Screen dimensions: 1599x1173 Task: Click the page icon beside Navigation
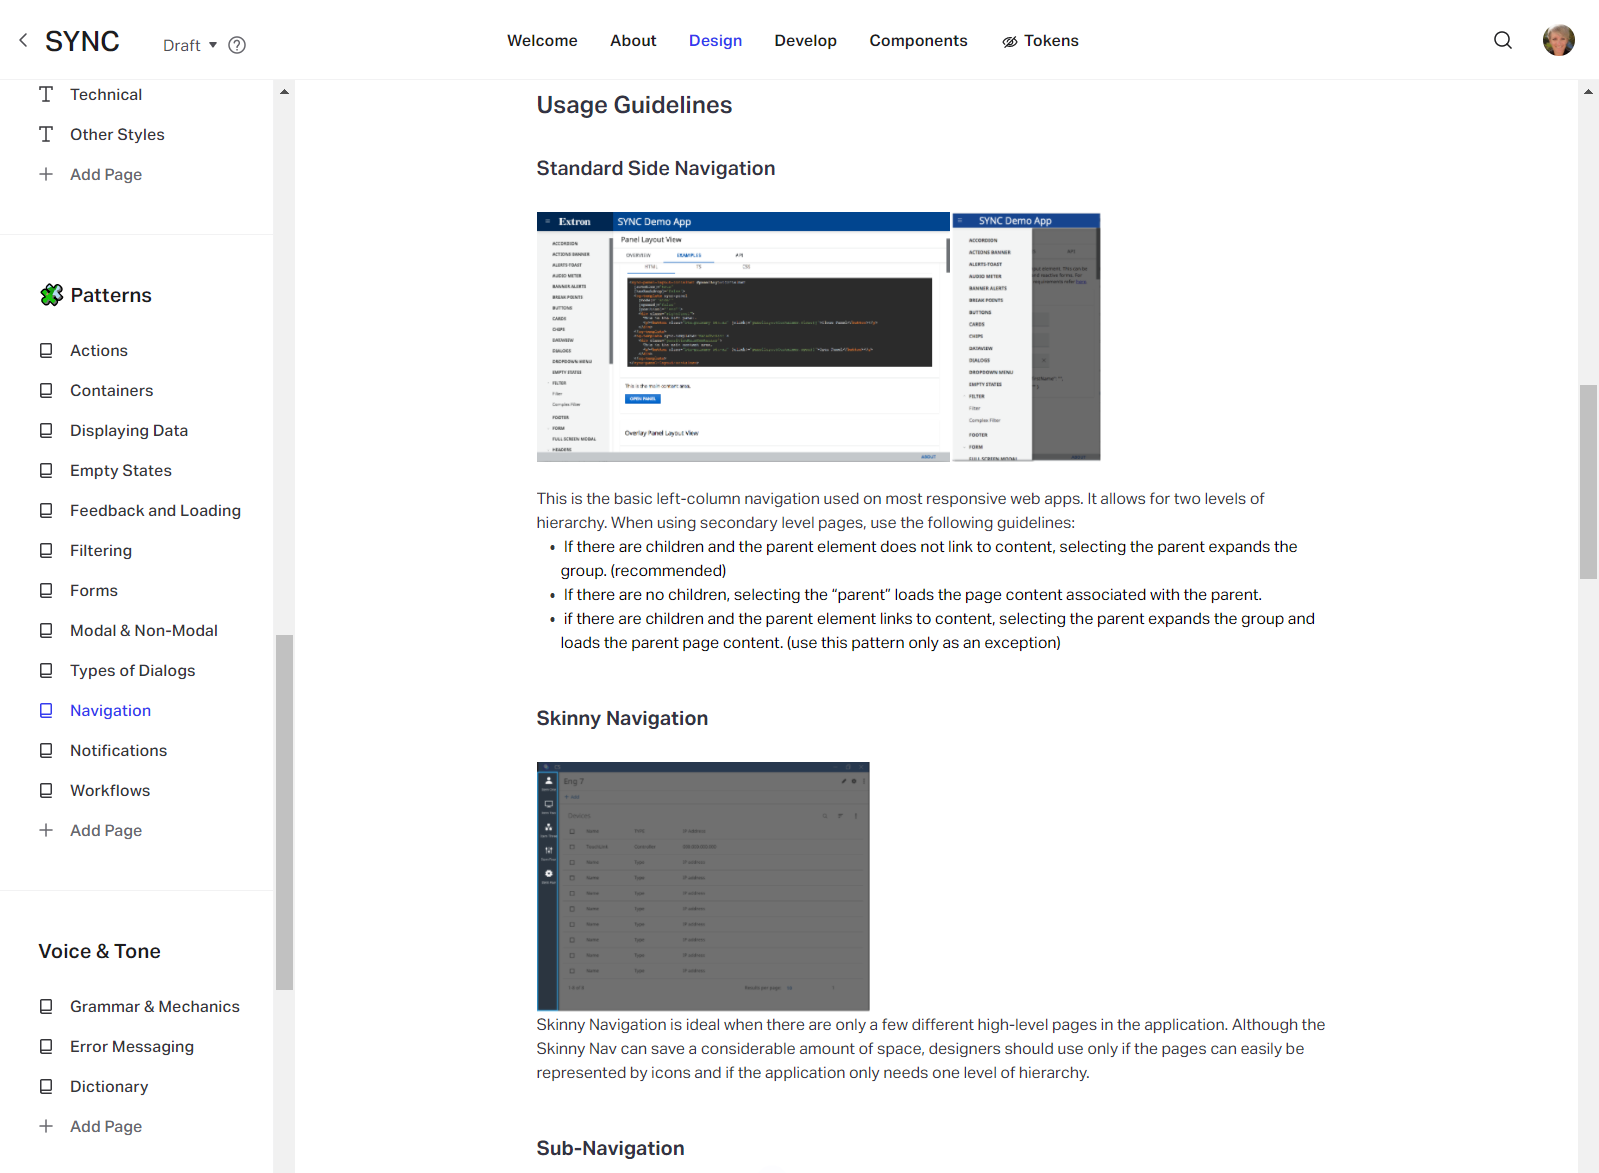click(46, 710)
